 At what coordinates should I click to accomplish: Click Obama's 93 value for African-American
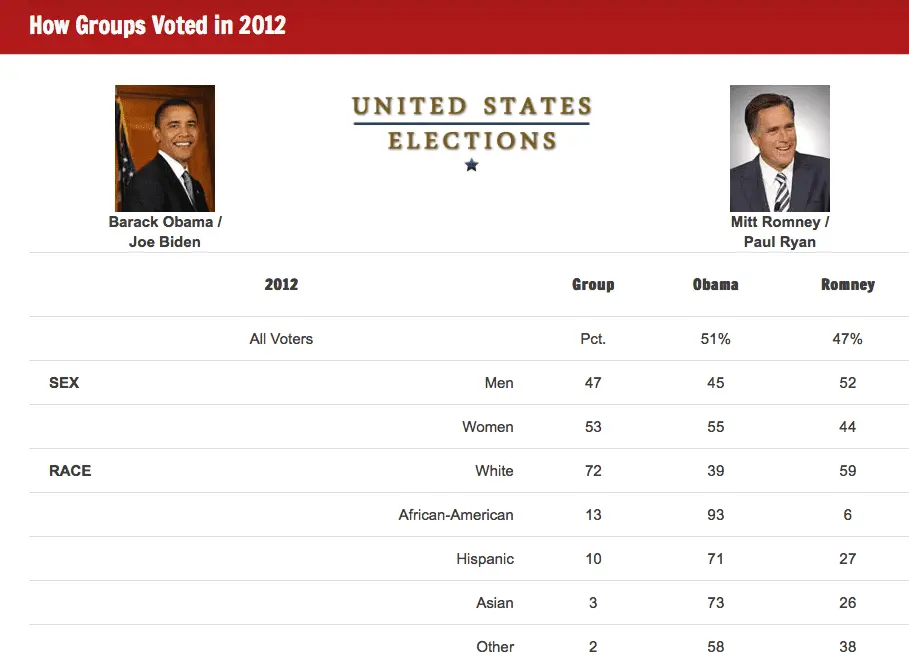pyautogui.click(x=715, y=515)
